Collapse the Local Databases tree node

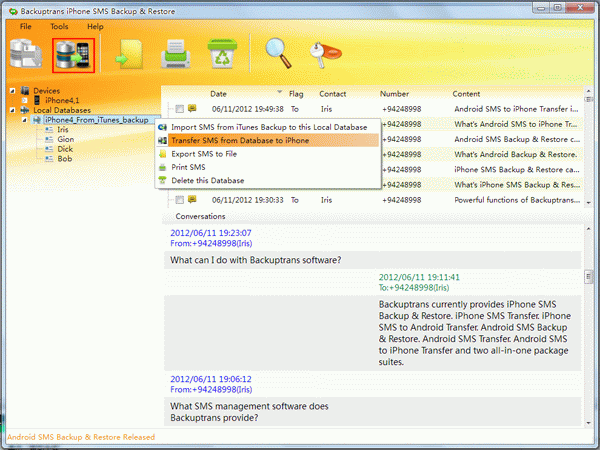click(x=13, y=110)
